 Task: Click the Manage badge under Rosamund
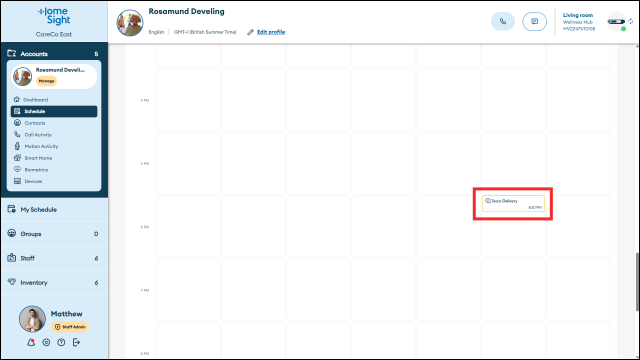[47, 81]
